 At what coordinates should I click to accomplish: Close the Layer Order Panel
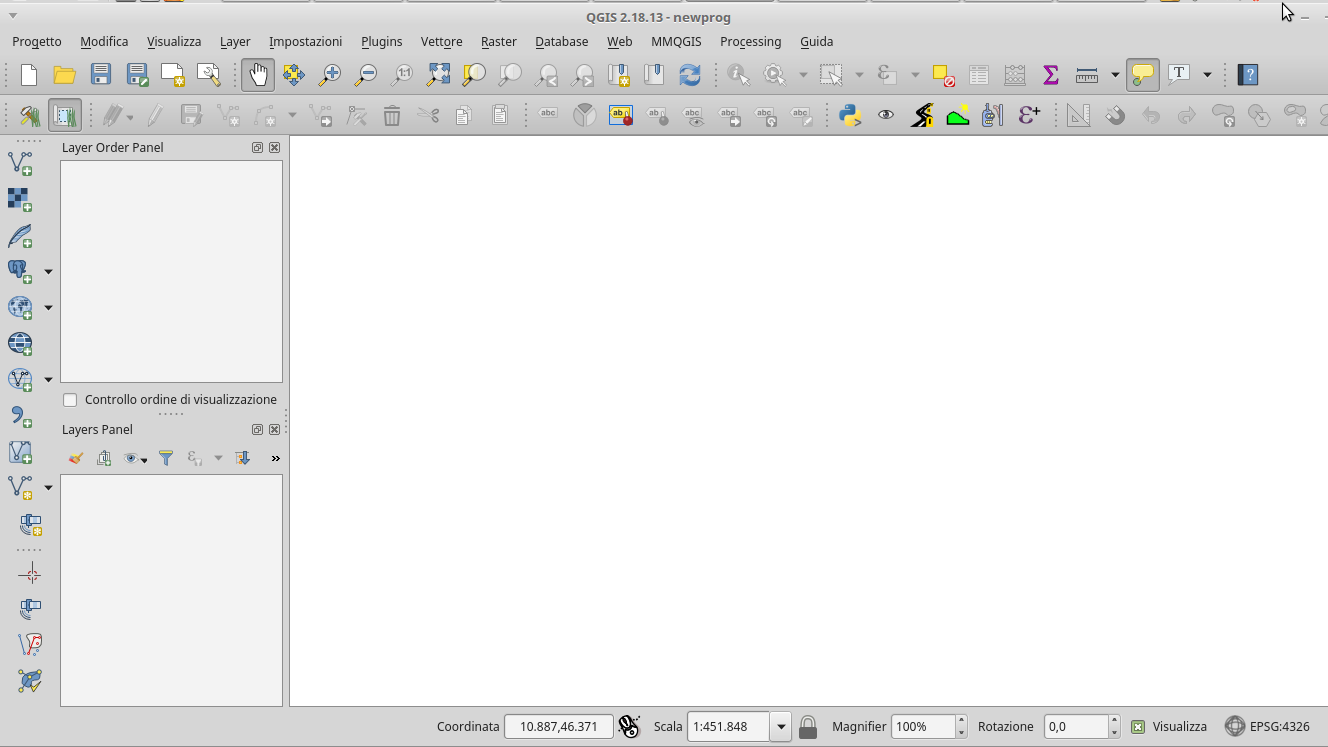click(x=274, y=148)
